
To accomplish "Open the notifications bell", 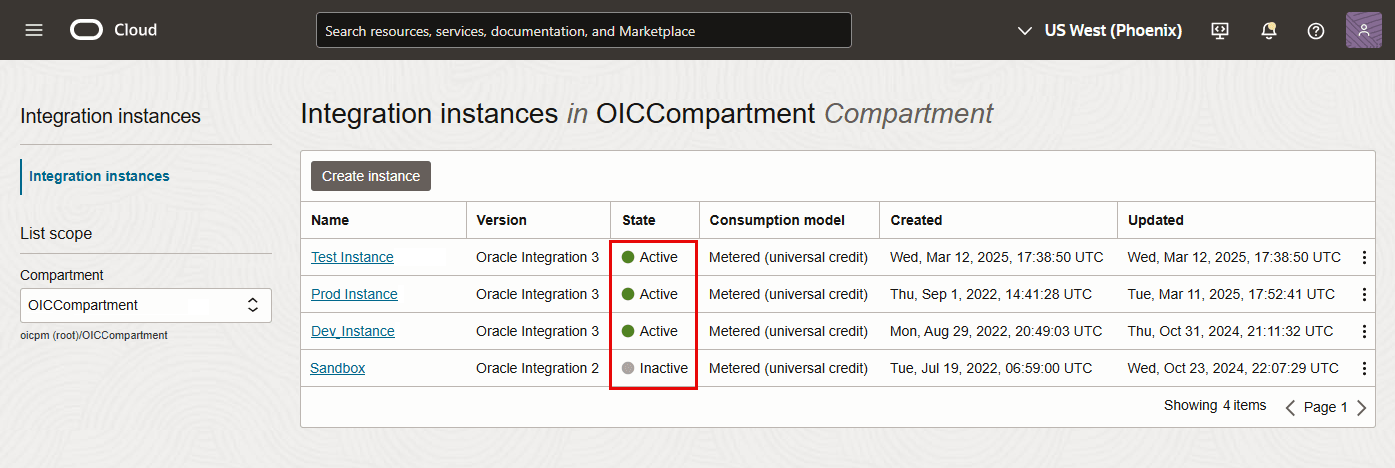I will (x=1268, y=30).
